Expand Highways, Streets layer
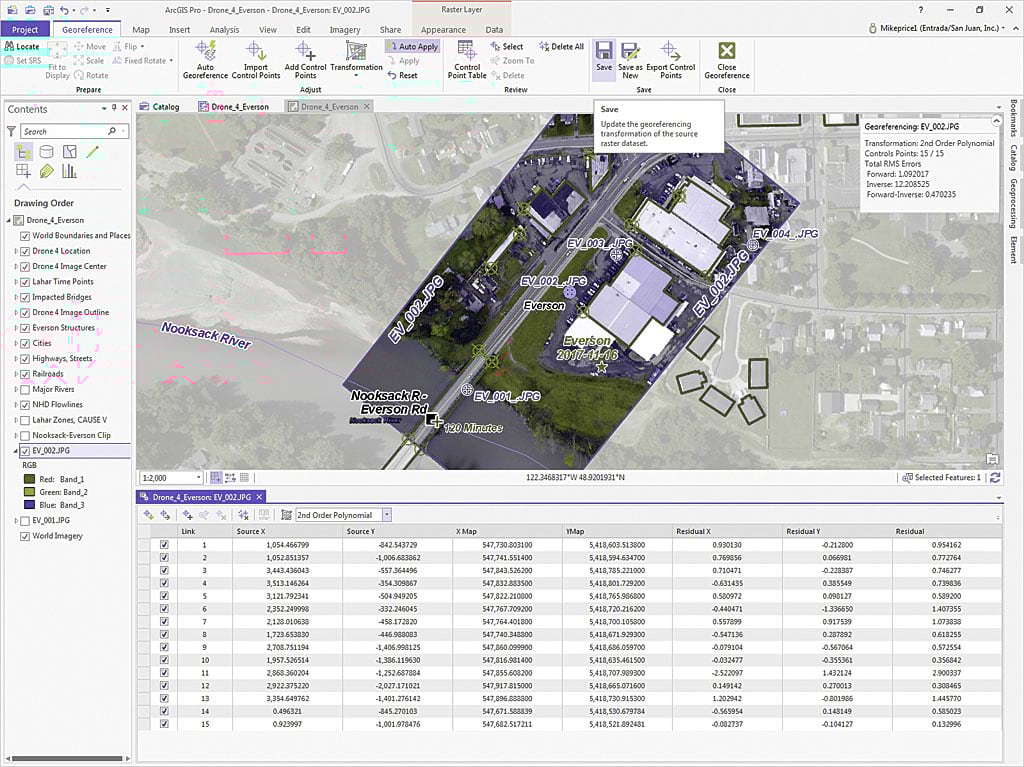 [16, 359]
